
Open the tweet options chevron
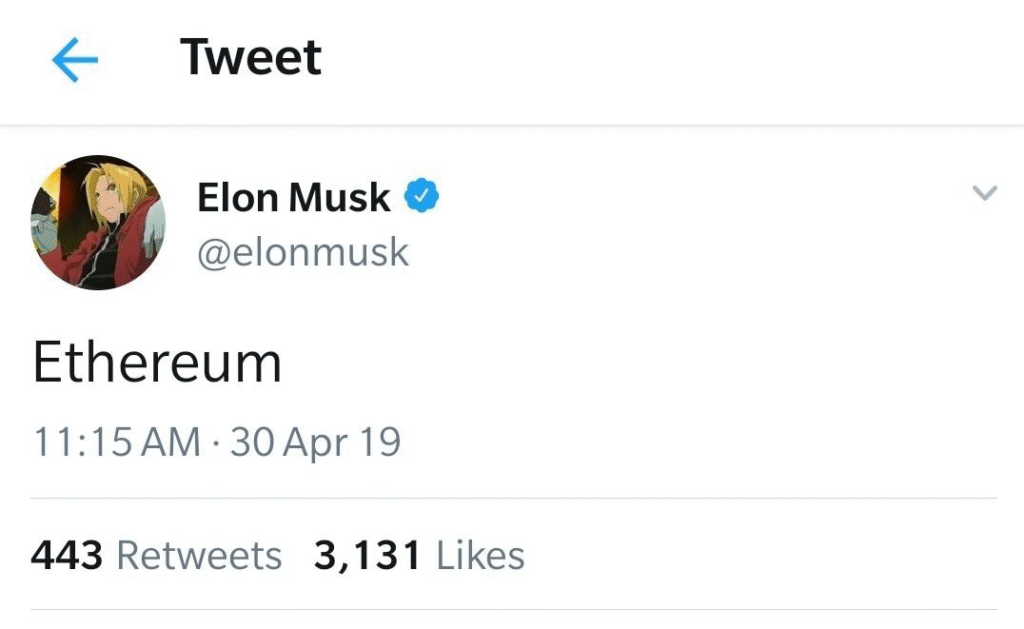point(985,193)
